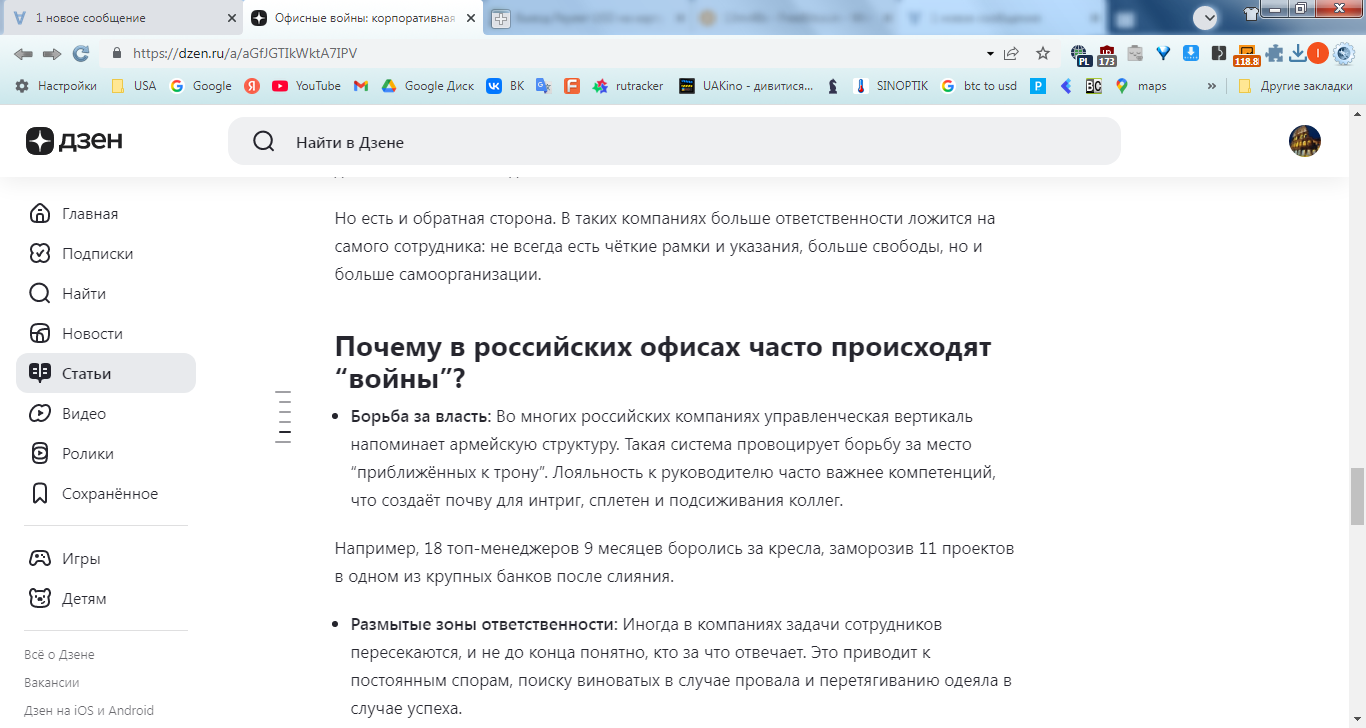This screenshot has width=1366, height=728.
Task: Click the Найти в Дзене search field
Action: pos(674,141)
